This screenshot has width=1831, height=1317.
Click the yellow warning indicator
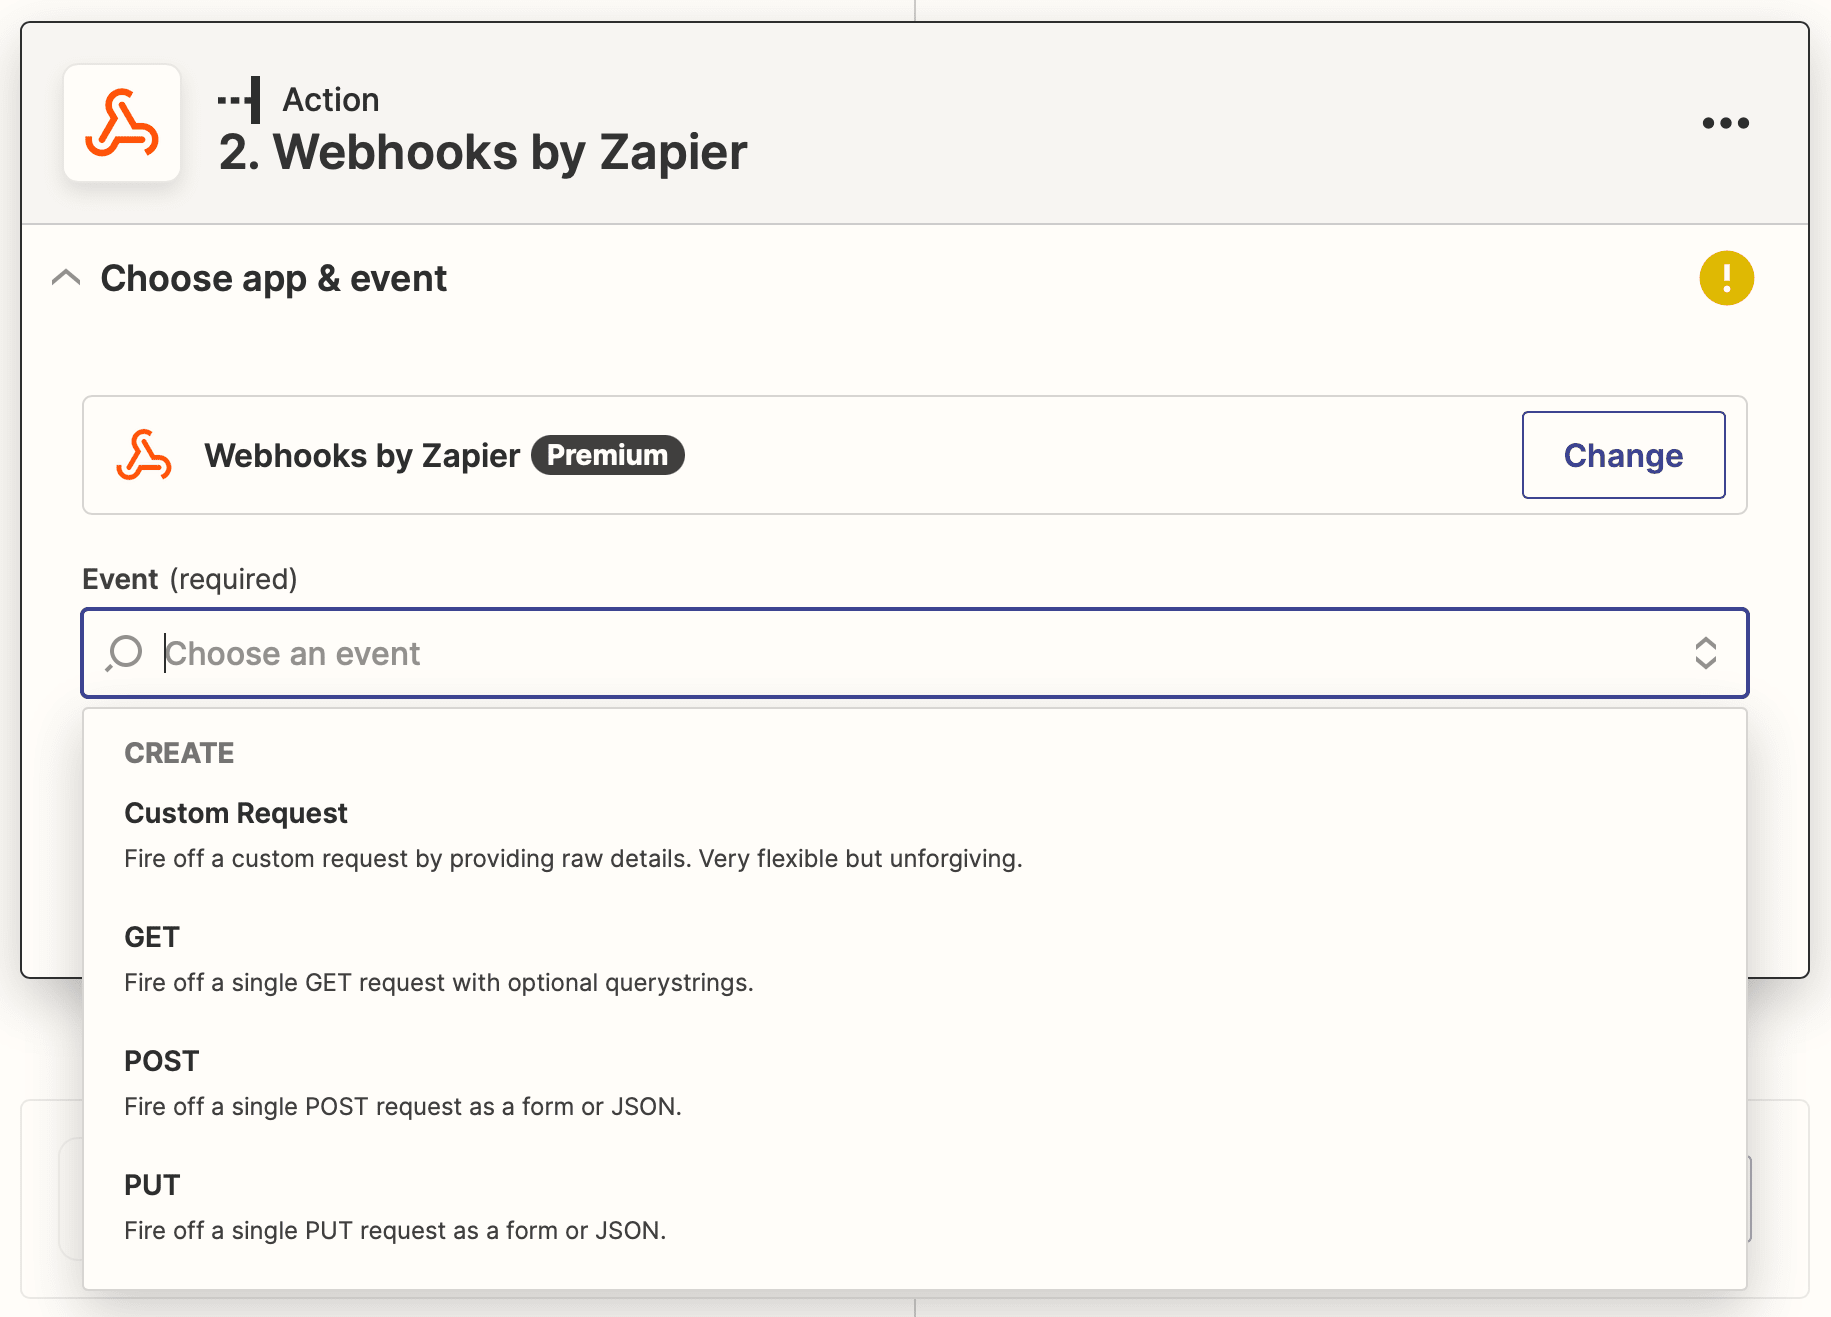(x=1726, y=278)
